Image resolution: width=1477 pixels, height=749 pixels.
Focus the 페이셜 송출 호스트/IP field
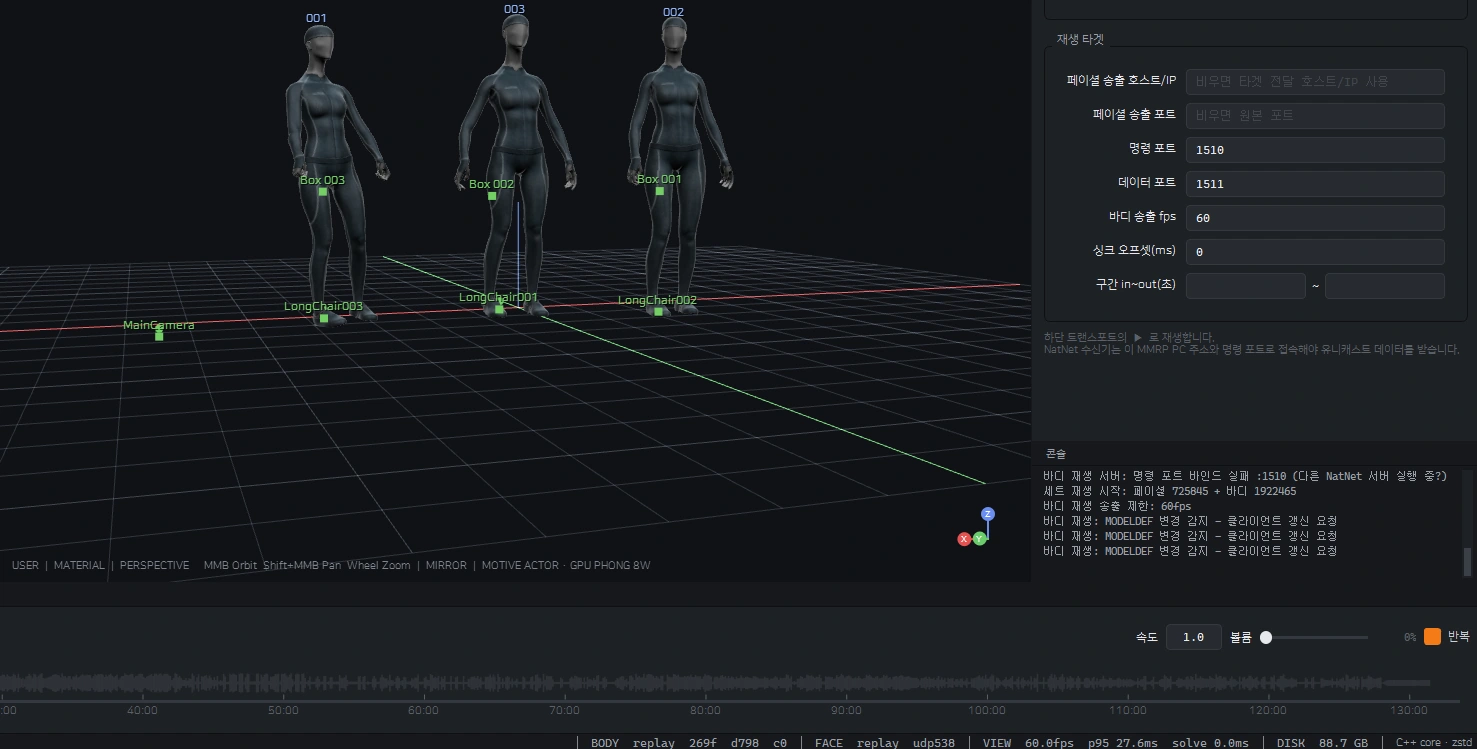coord(1315,82)
